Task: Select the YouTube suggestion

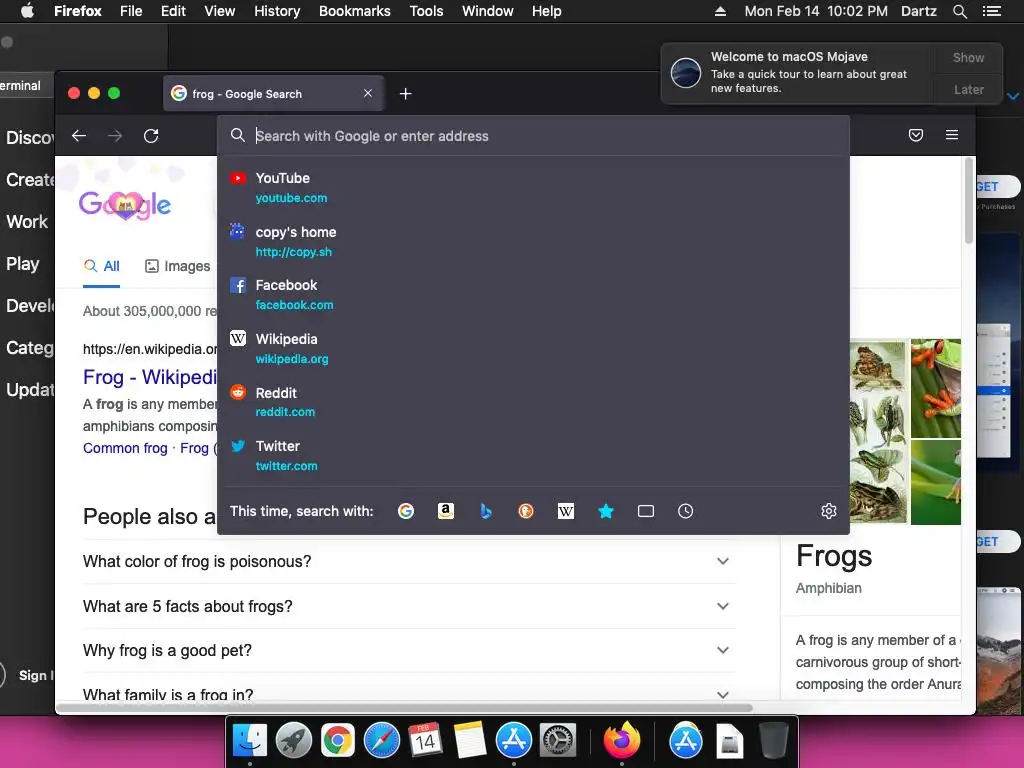Action: (x=533, y=187)
